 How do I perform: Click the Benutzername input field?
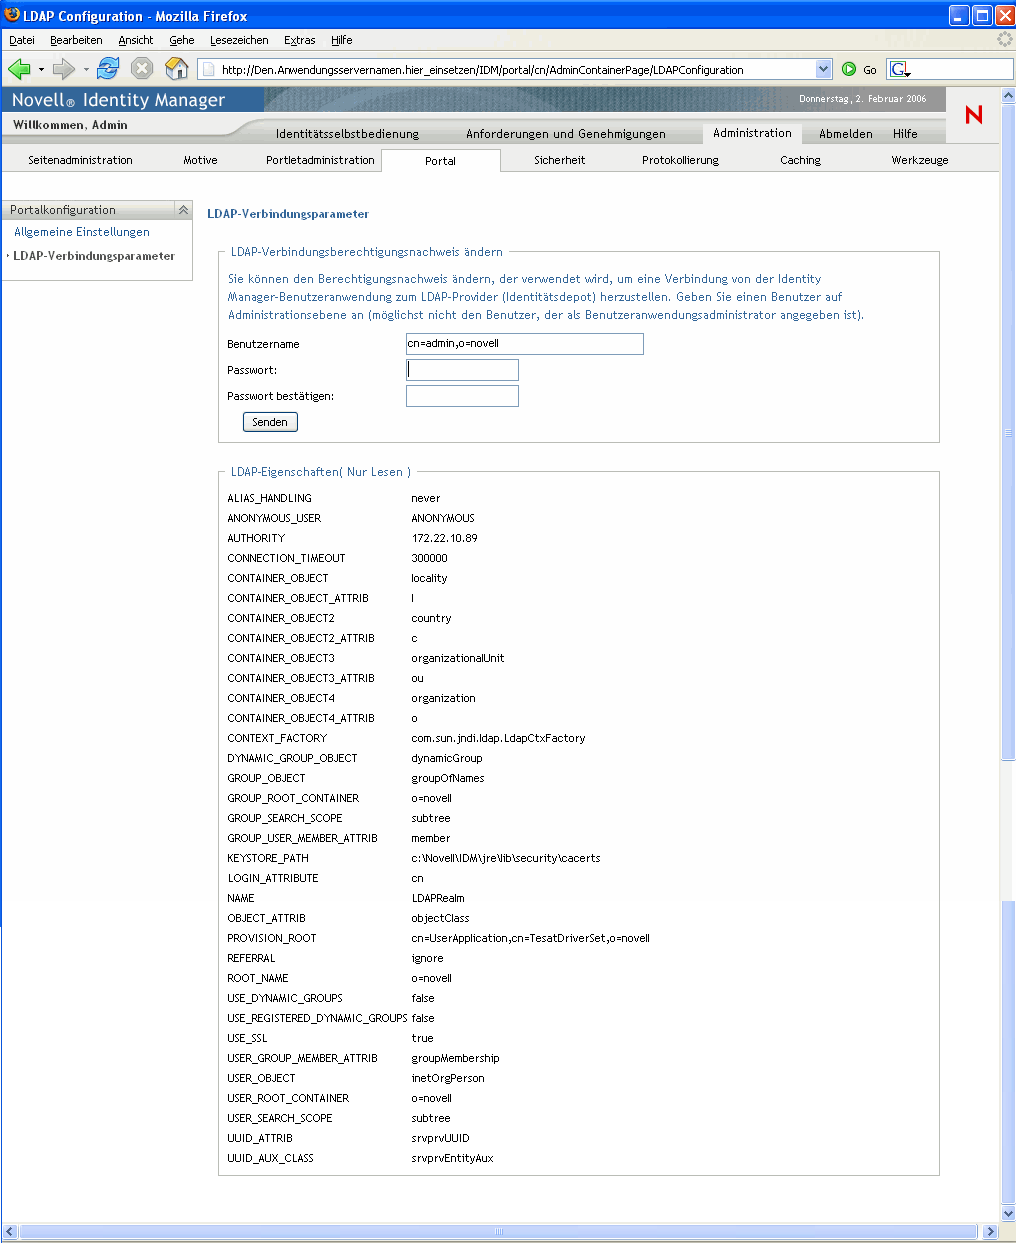point(524,344)
